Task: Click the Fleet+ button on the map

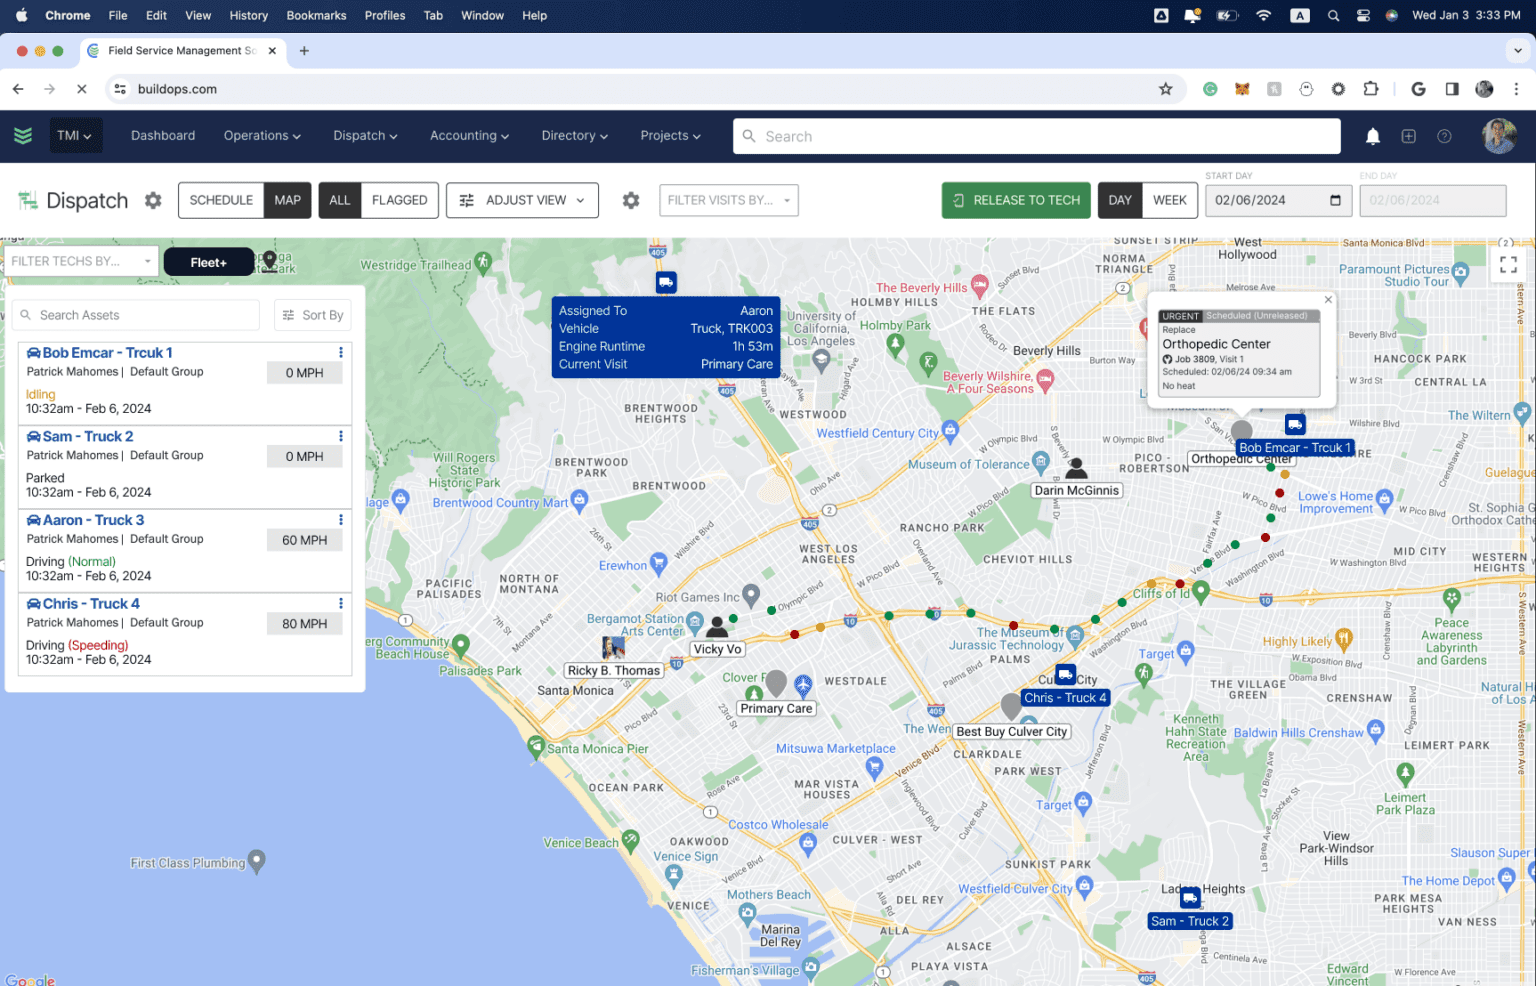Action: [x=208, y=261]
